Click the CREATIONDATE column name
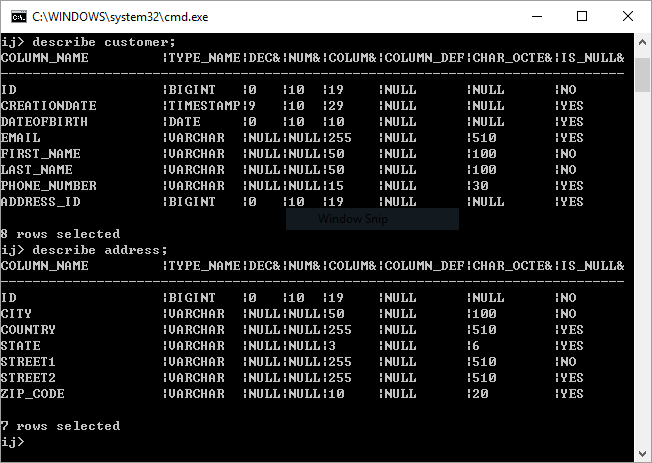This screenshot has height=463, width=652. pyautogui.click(x=49, y=106)
